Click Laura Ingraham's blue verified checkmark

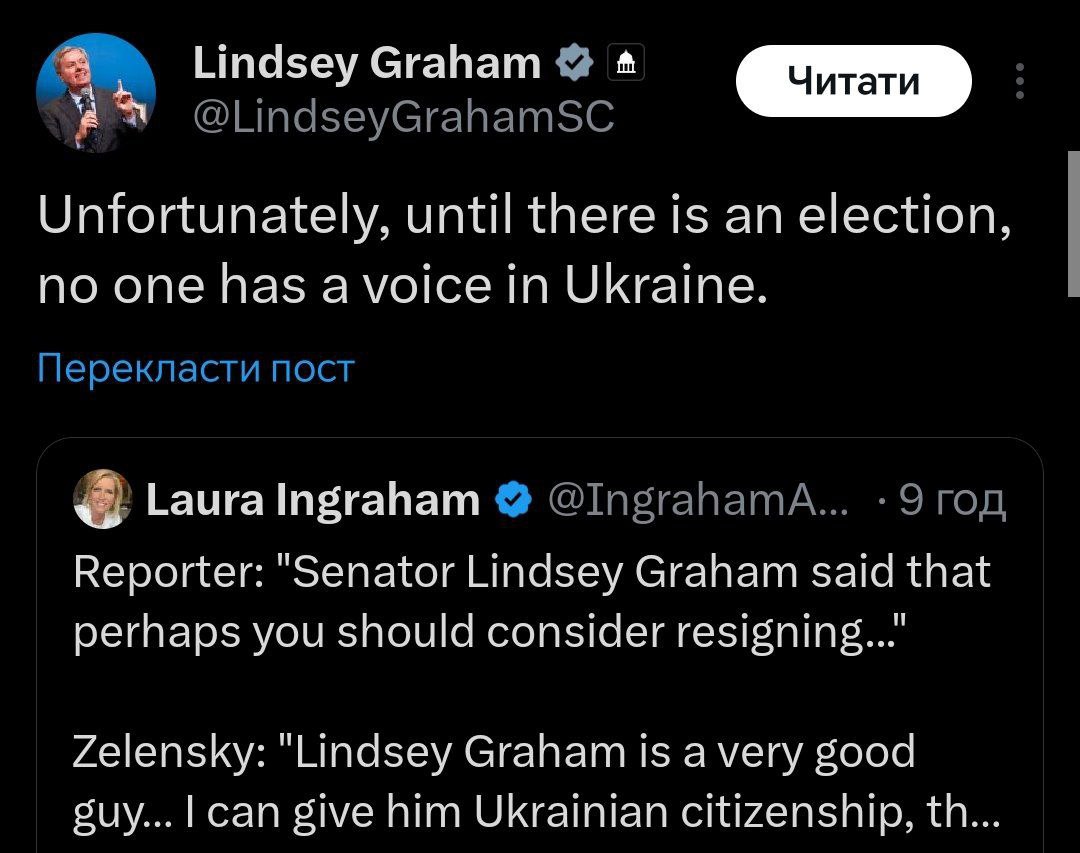click(x=514, y=499)
